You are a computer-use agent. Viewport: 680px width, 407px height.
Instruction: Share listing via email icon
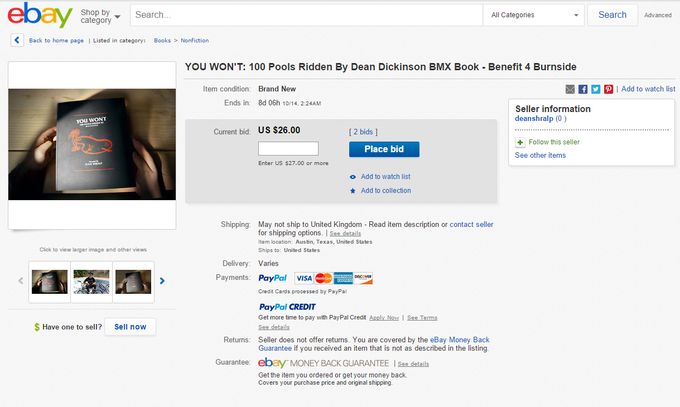tap(571, 89)
